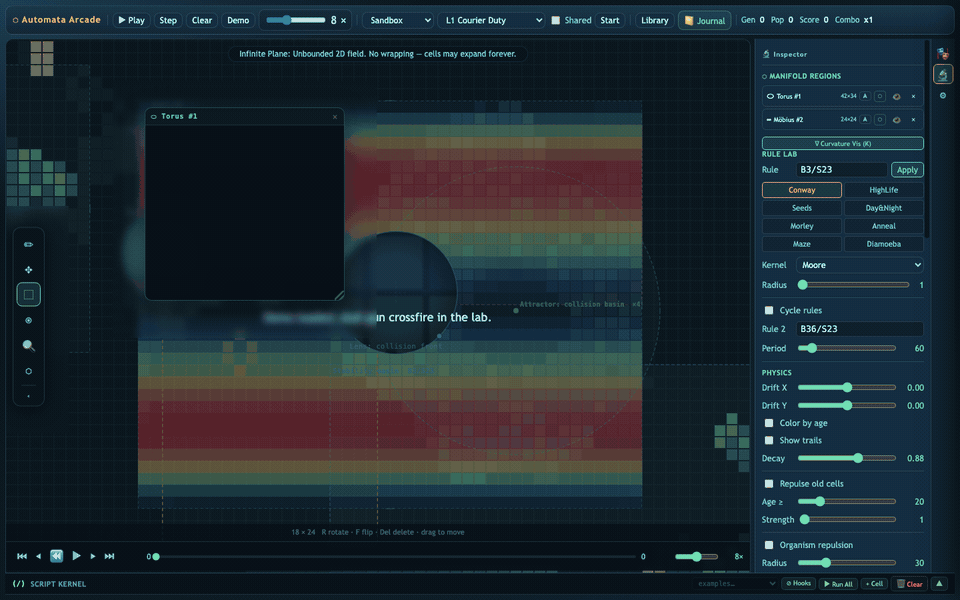Select the circle tool in left toolbar
The height and width of the screenshot is (600, 960).
[28, 371]
